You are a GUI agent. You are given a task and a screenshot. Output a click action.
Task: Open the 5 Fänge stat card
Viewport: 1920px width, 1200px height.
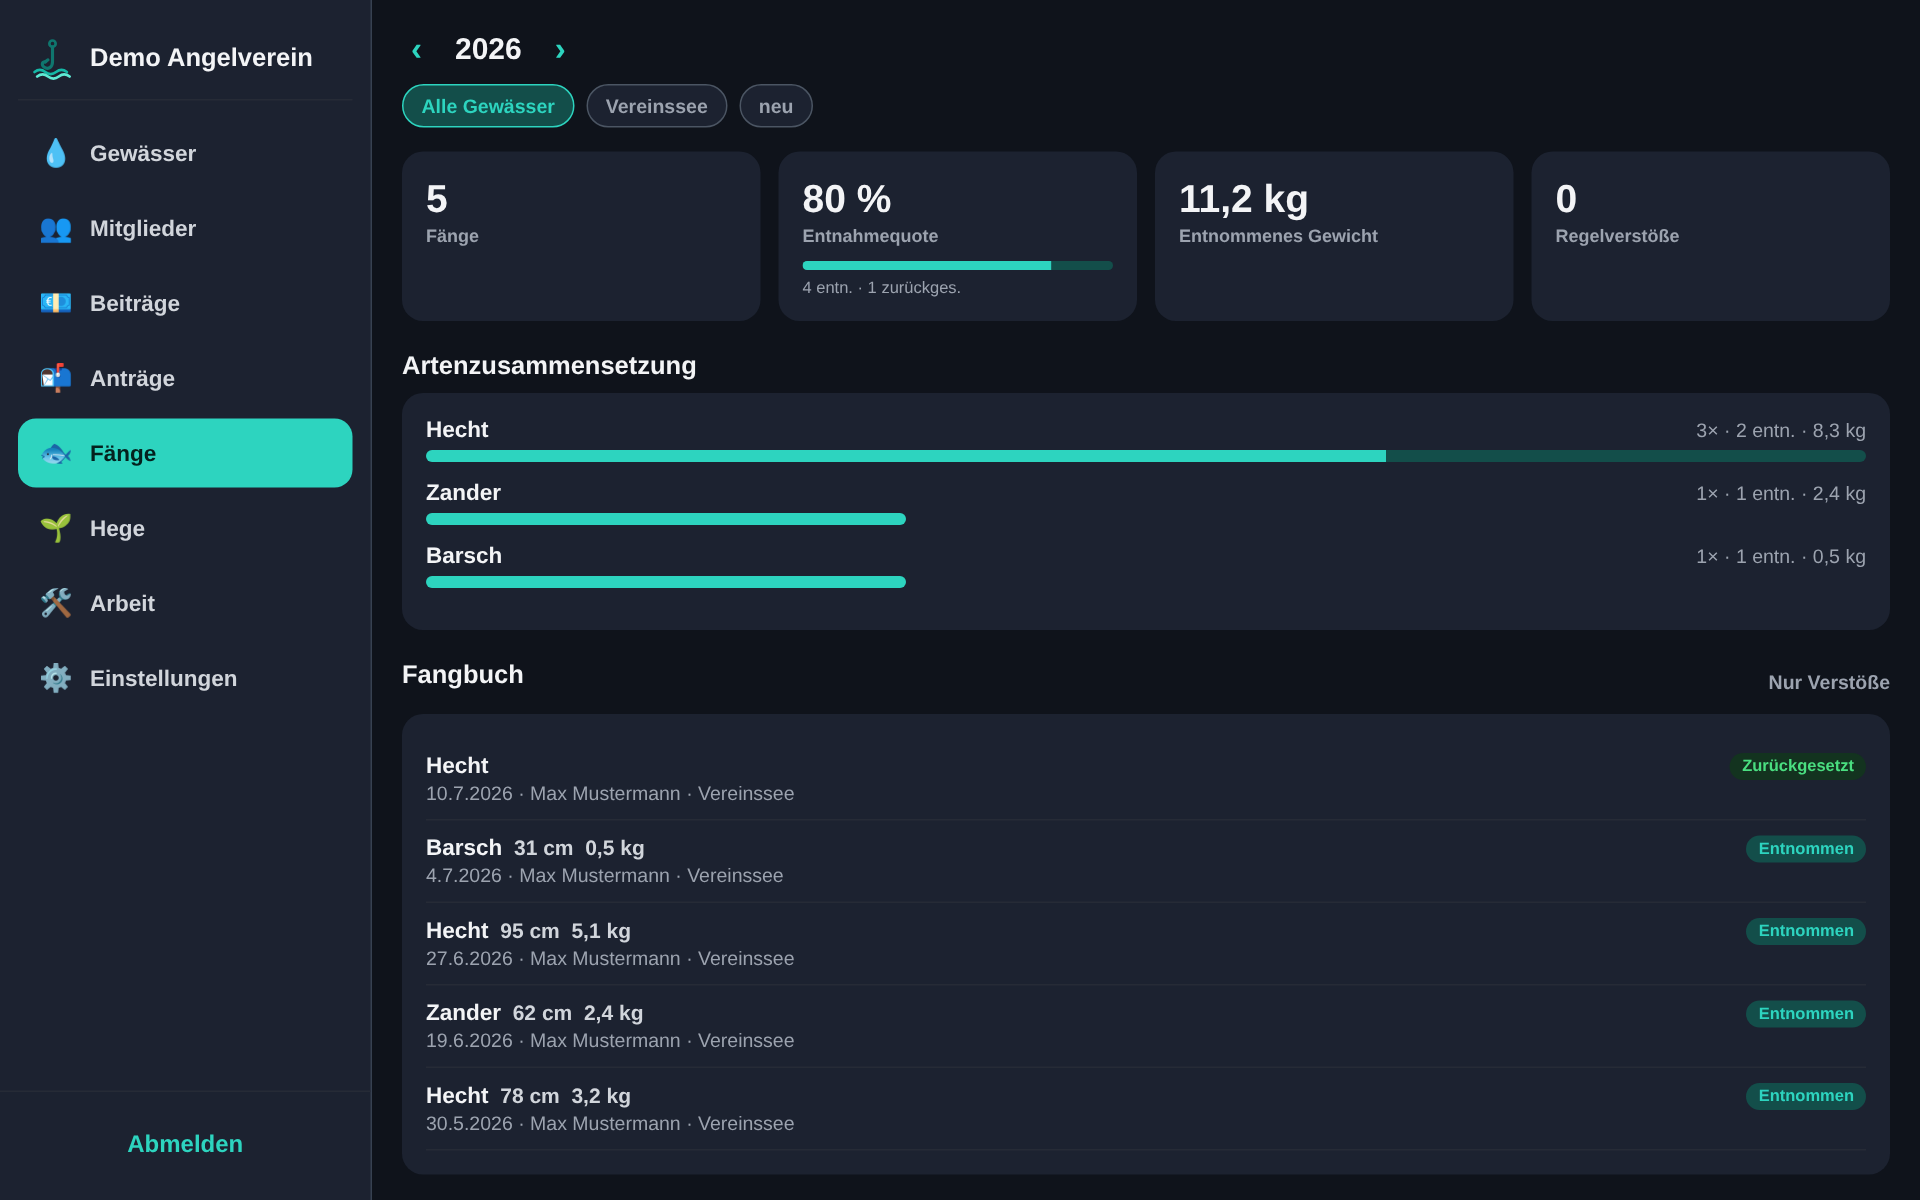pyautogui.click(x=581, y=236)
